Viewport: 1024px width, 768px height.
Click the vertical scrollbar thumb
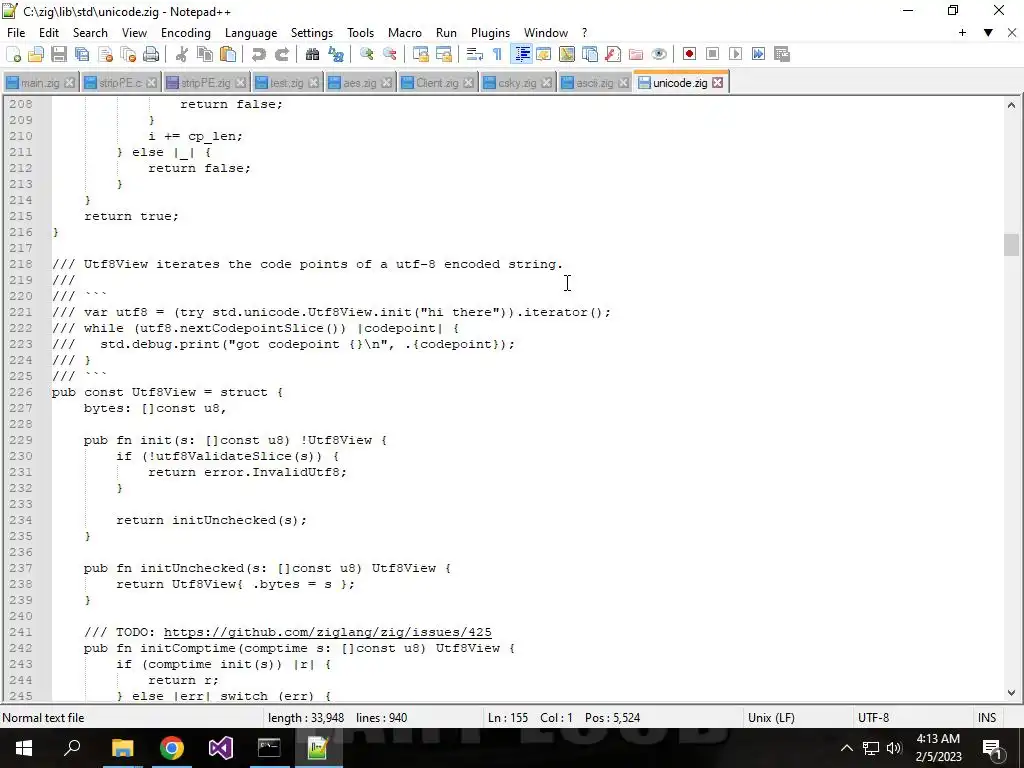(x=1011, y=245)
